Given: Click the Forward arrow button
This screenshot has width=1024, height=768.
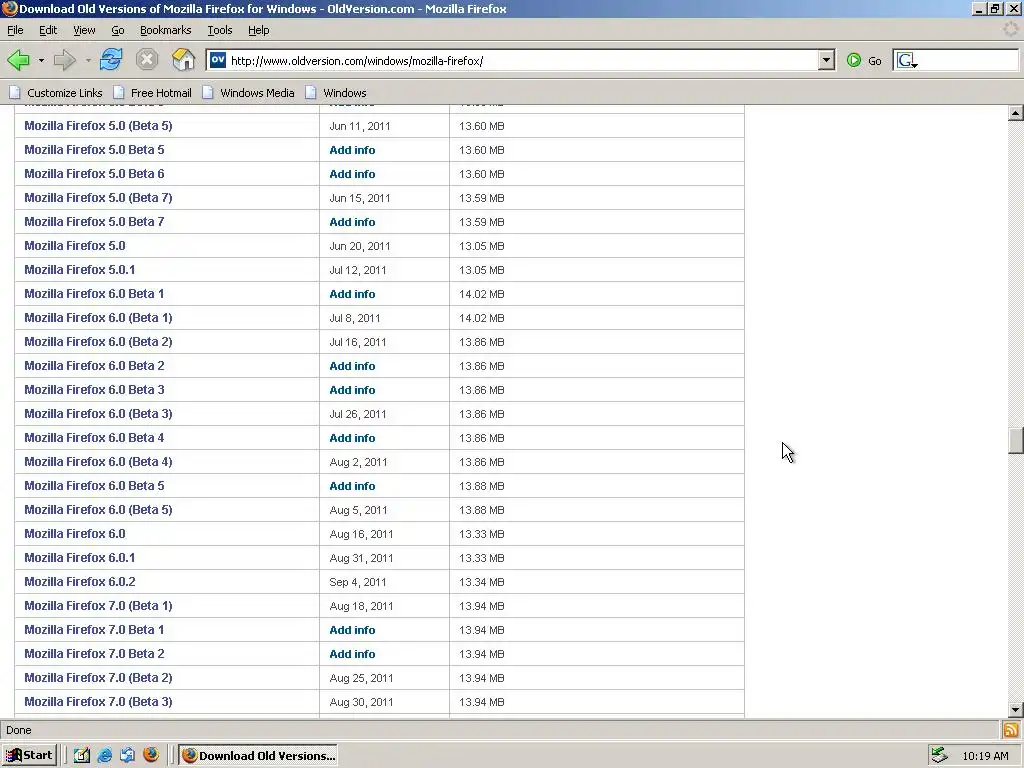Looking at the screenshot, I should tap(64, 61).
